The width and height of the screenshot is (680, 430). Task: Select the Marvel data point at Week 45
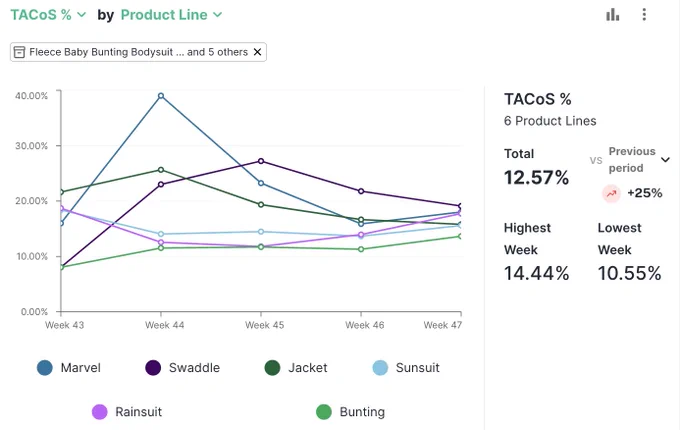pos(261,183)
